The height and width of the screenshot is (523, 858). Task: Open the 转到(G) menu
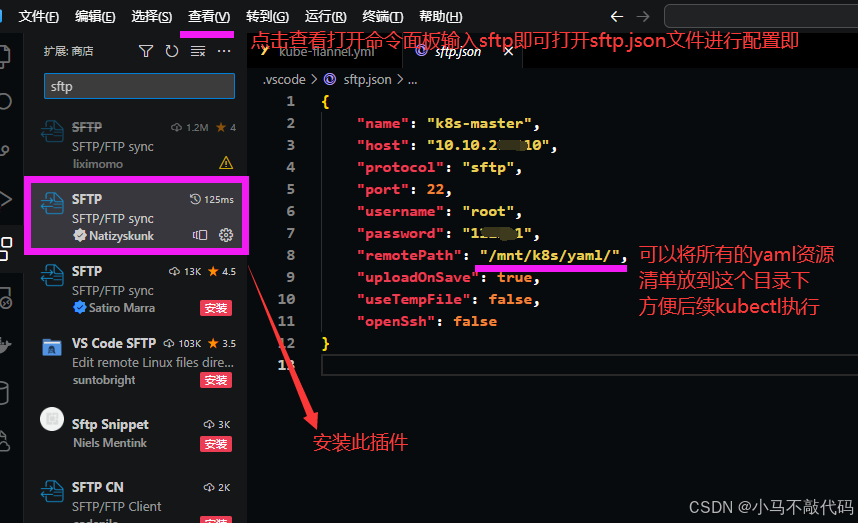(267, 16)
